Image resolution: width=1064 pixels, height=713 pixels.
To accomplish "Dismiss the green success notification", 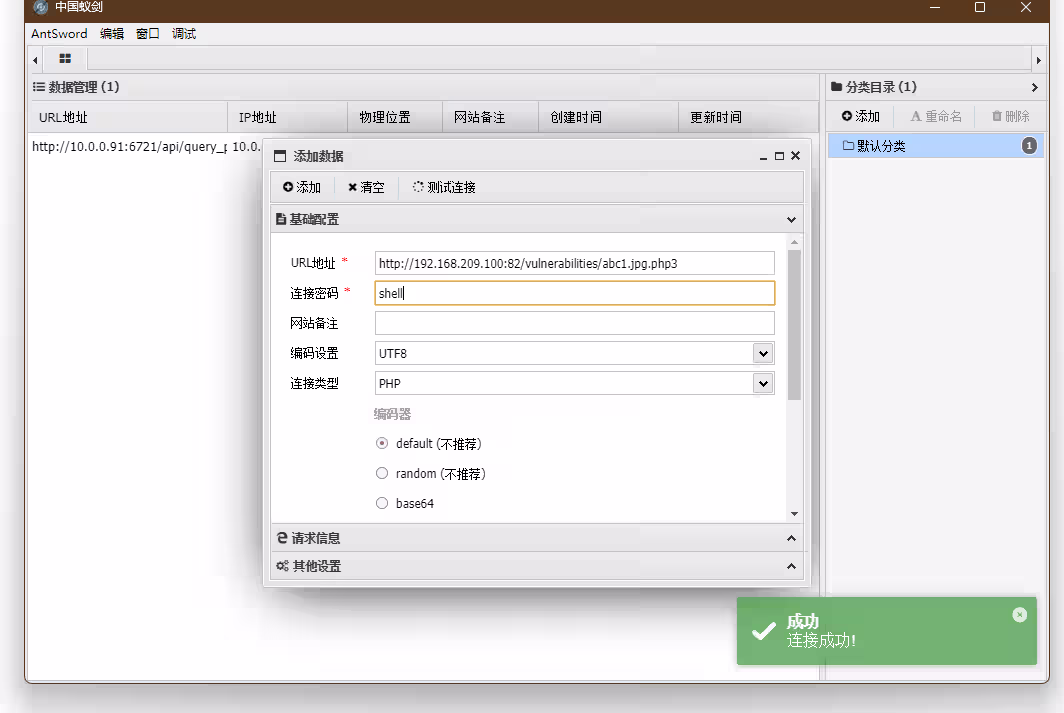I will [1019, 615].
